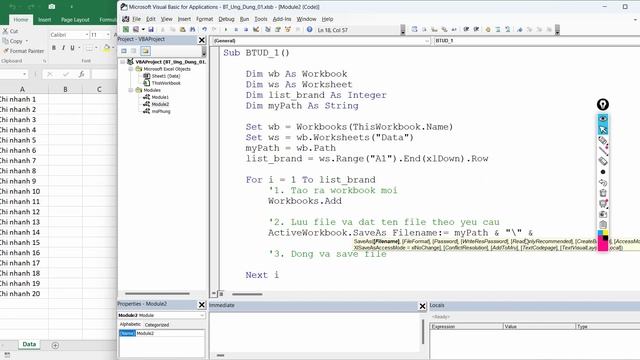
Task: Toggle eye visibility in annotation toolbar
Action: tap(603, 118)
